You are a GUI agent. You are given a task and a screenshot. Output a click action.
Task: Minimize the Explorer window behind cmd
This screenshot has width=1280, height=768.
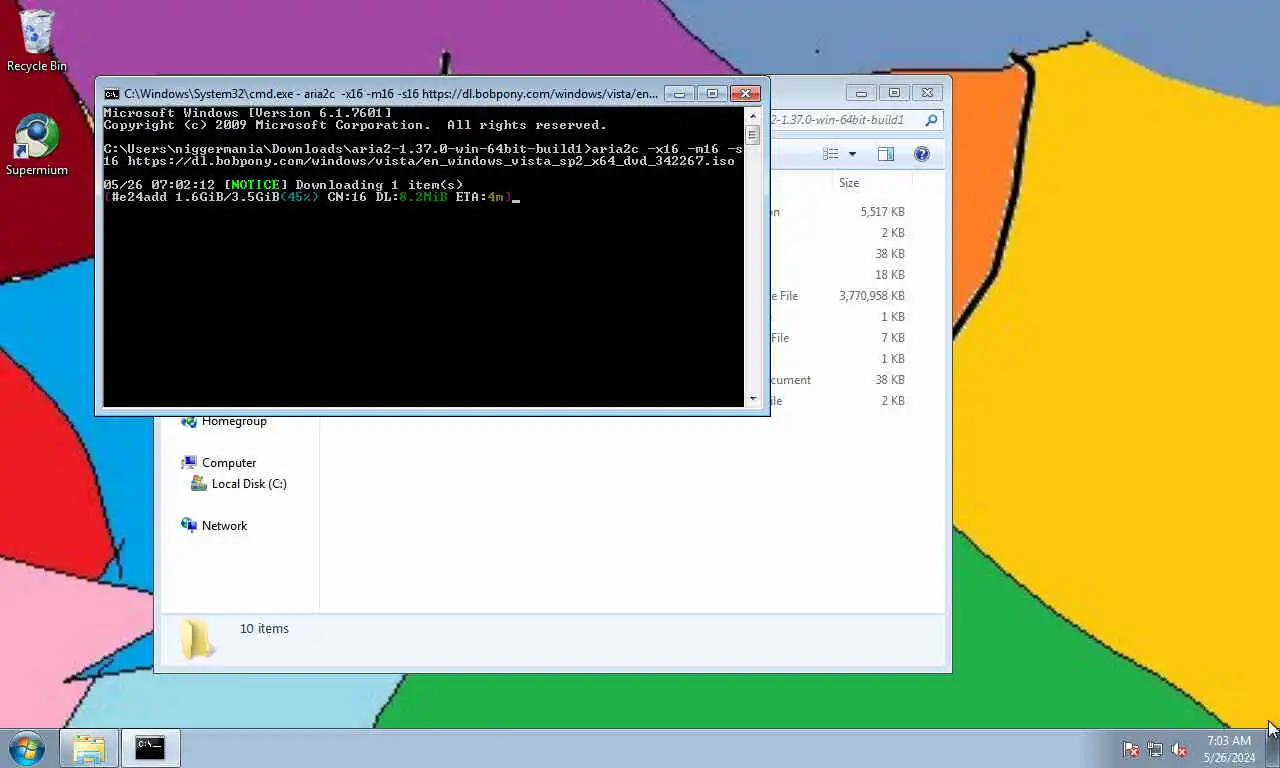click(861, 93)
